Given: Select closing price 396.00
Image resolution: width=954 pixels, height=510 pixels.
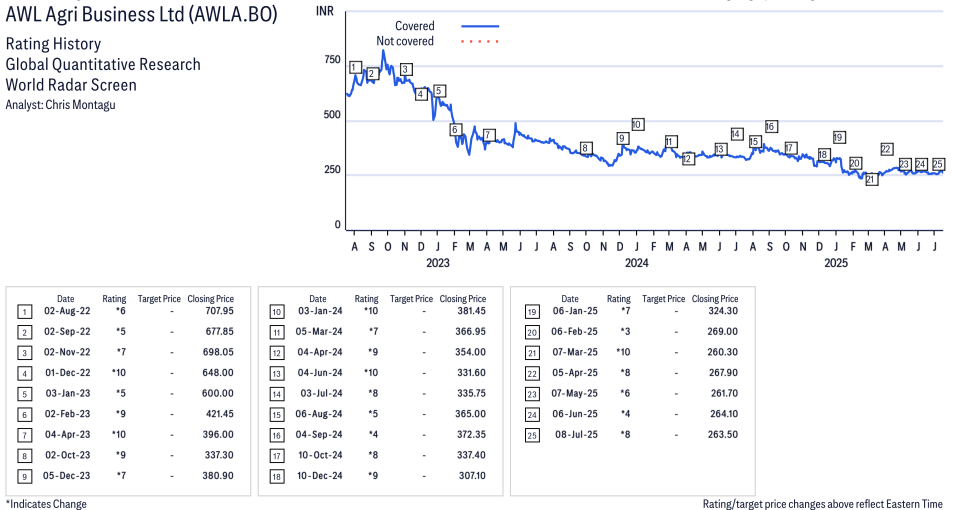Looking at the screenshot, I should coord(218,435).
